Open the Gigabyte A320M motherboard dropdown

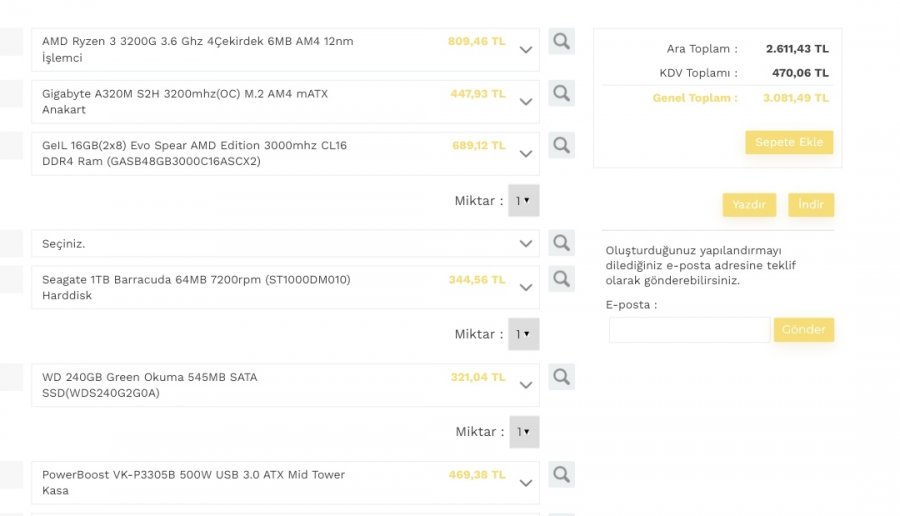click(x=526, y=102)
